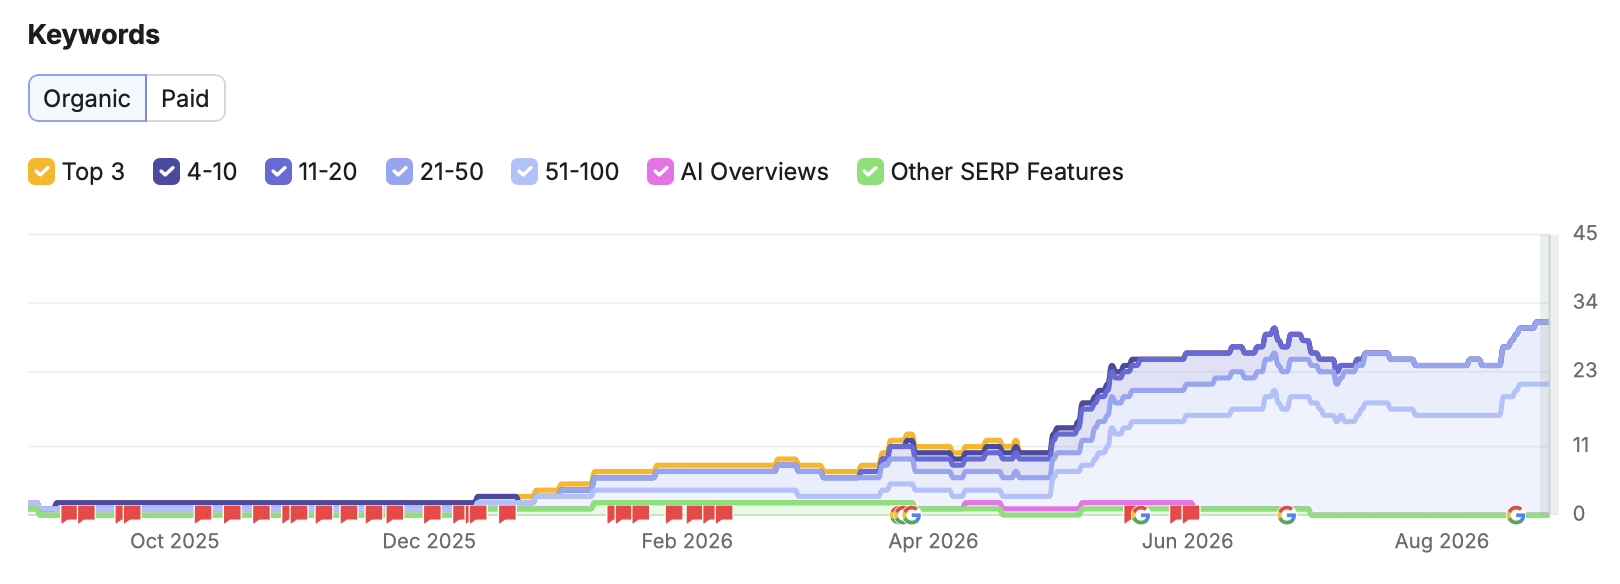1620x584 pixels.
Task: Click the Apr 2026 axis label
Action: pos(933,541)
